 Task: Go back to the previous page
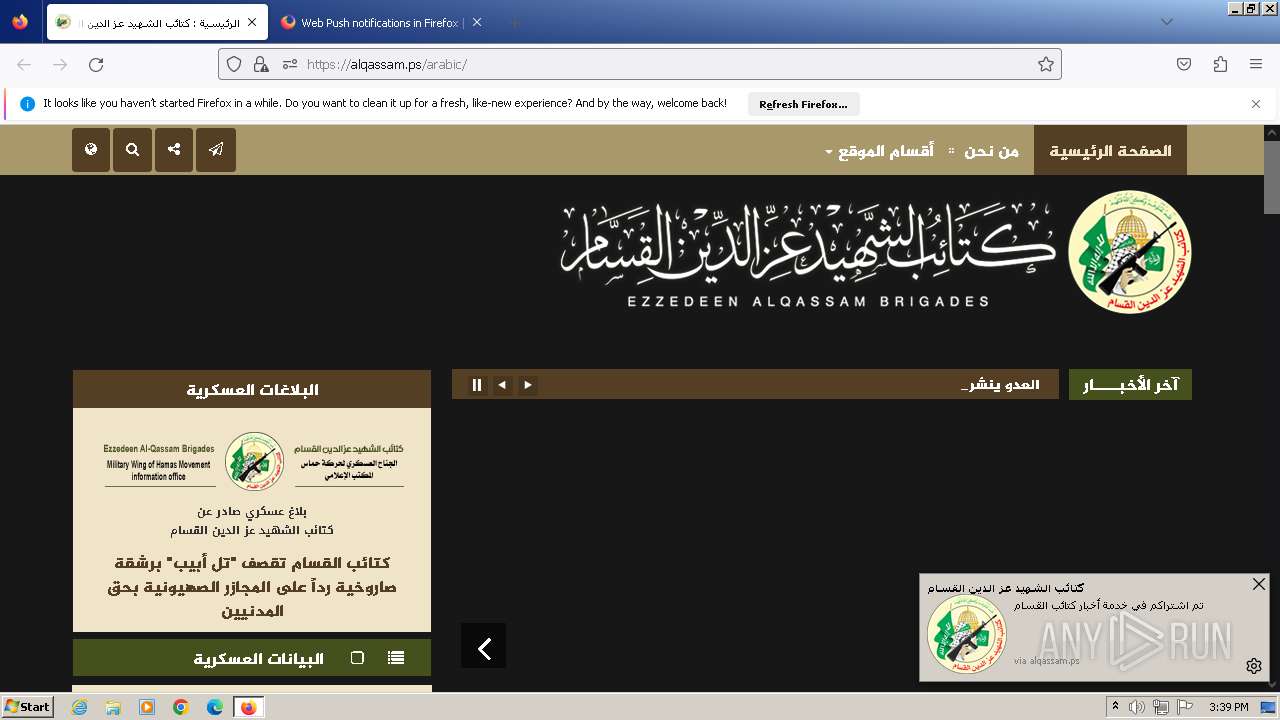[x=24, y=64]
